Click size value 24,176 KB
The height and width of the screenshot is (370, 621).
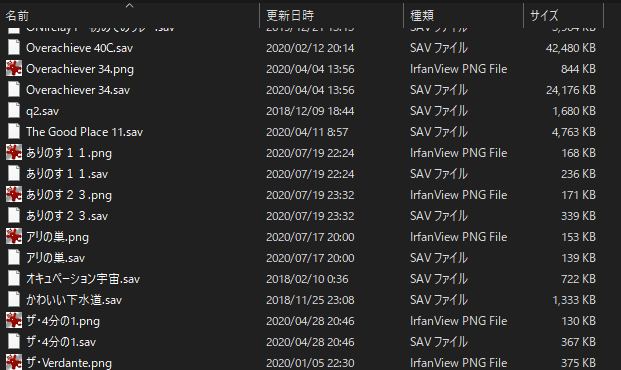[x=571, y=90]
